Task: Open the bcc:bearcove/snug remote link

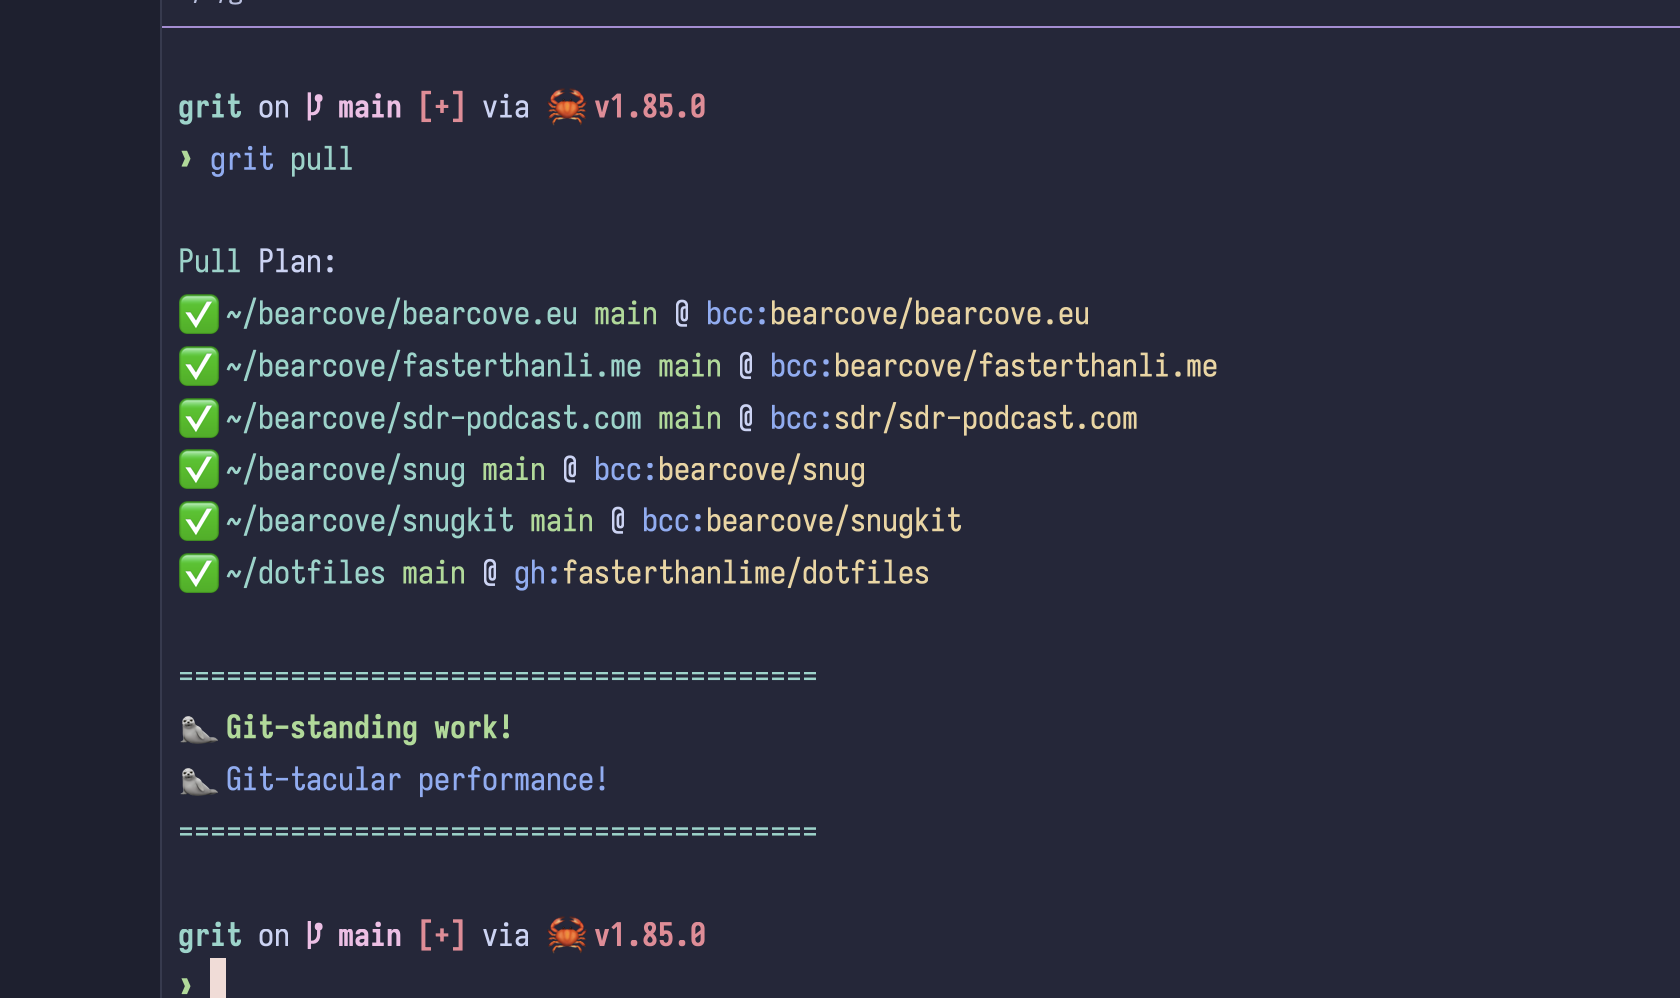Action: point(729,470)
